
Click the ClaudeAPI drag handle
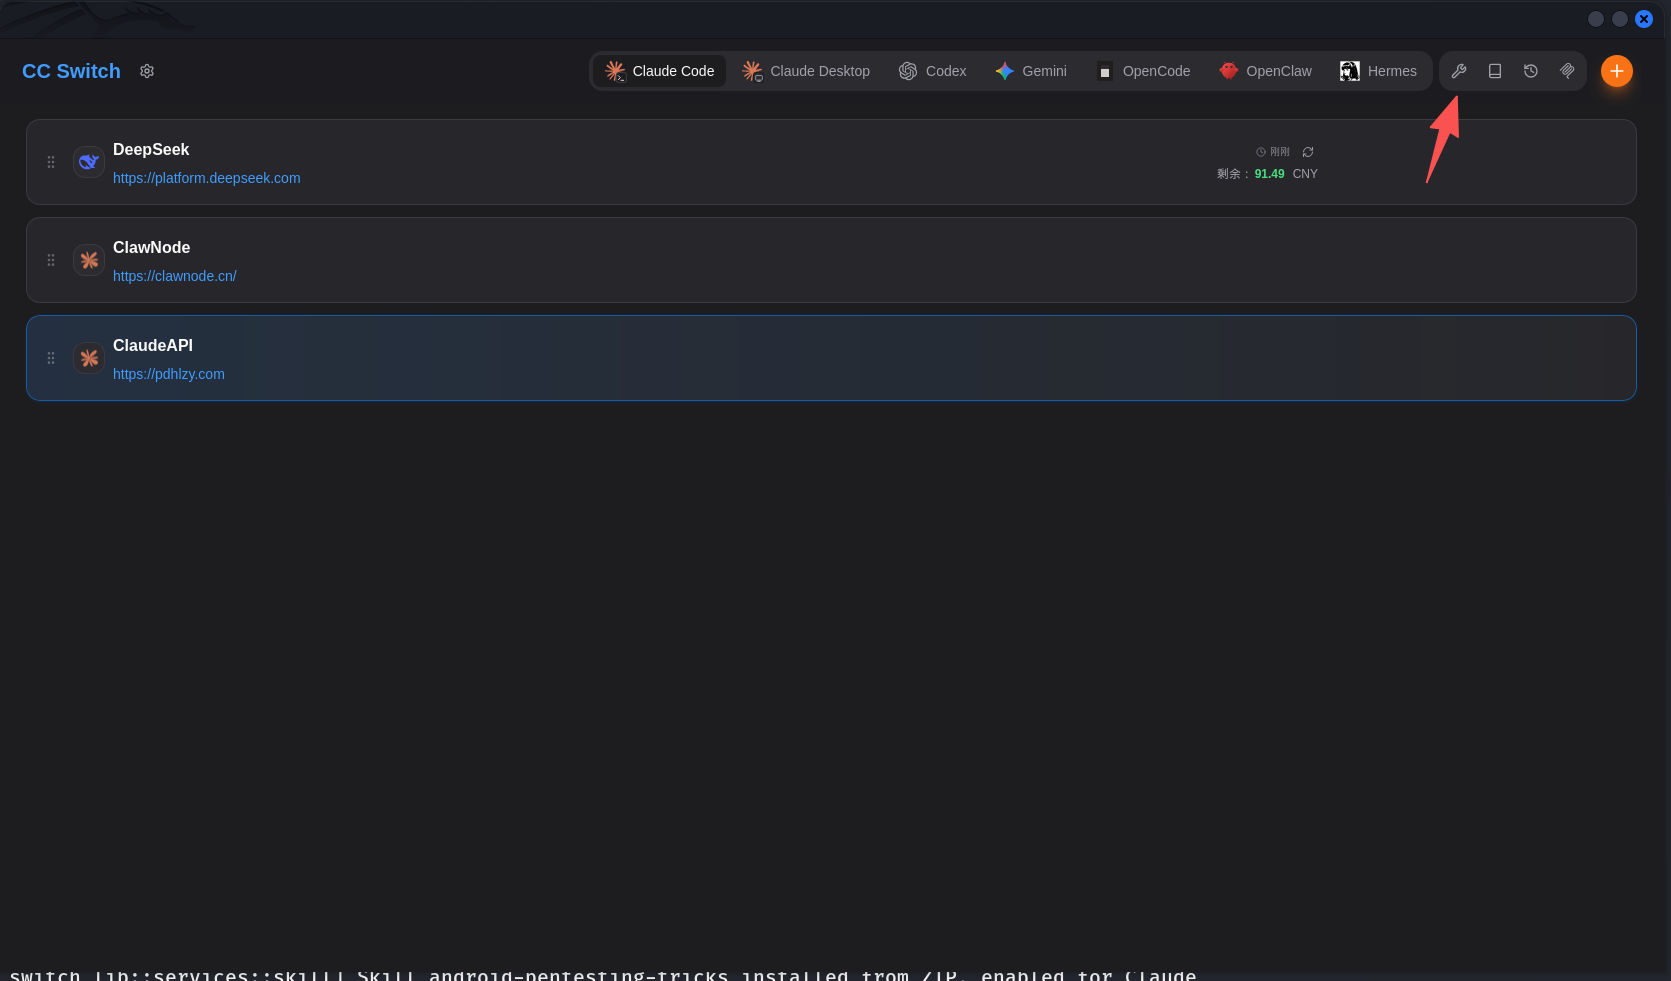coord(51,358)
